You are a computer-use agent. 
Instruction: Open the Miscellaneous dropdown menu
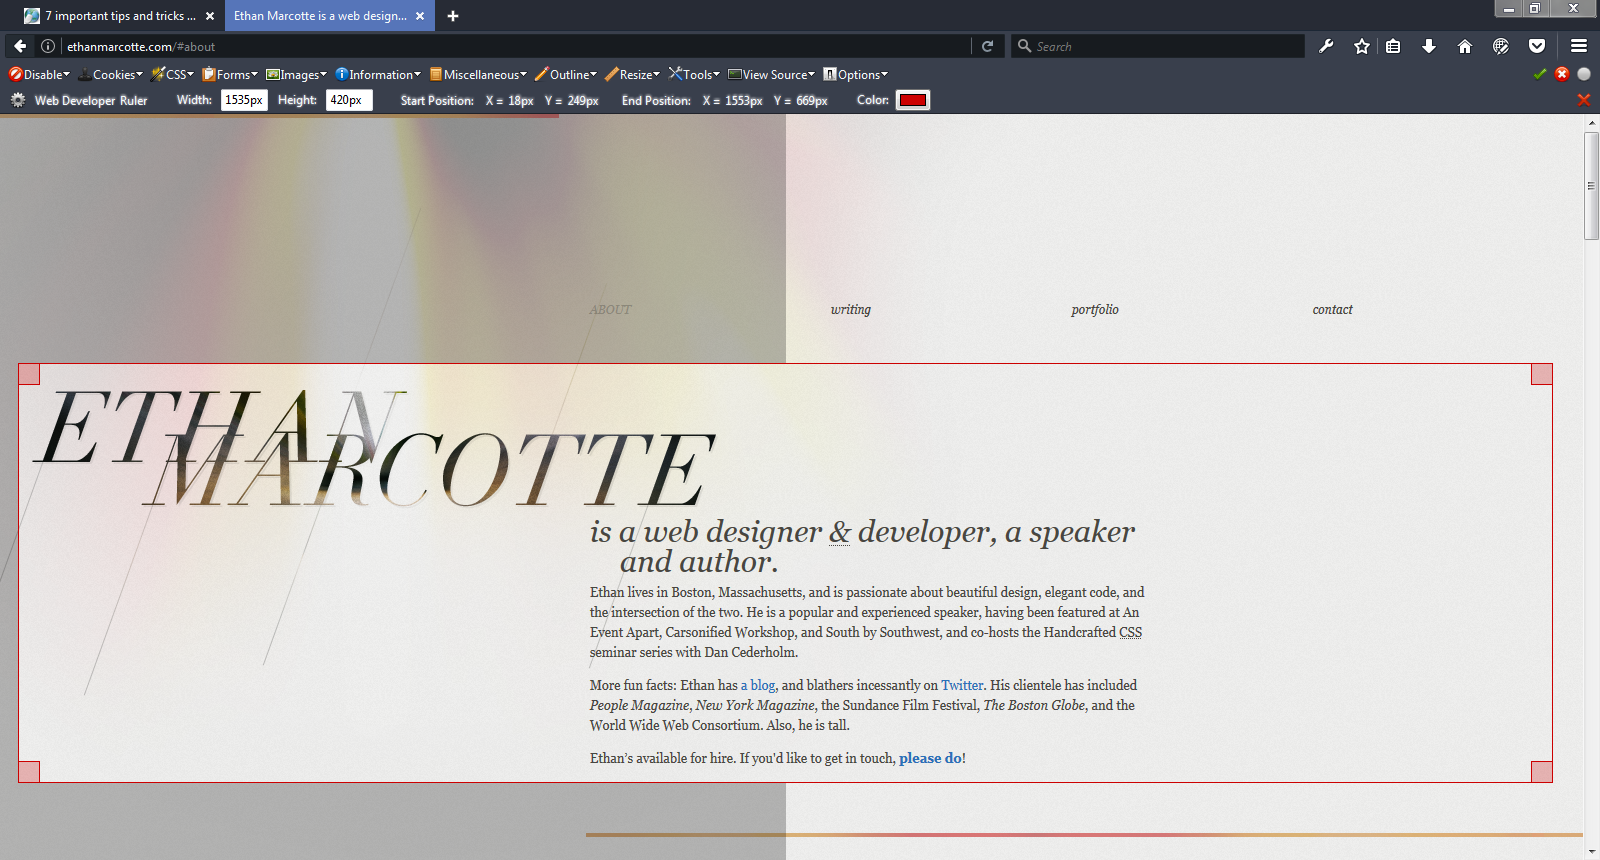[478, 74]
